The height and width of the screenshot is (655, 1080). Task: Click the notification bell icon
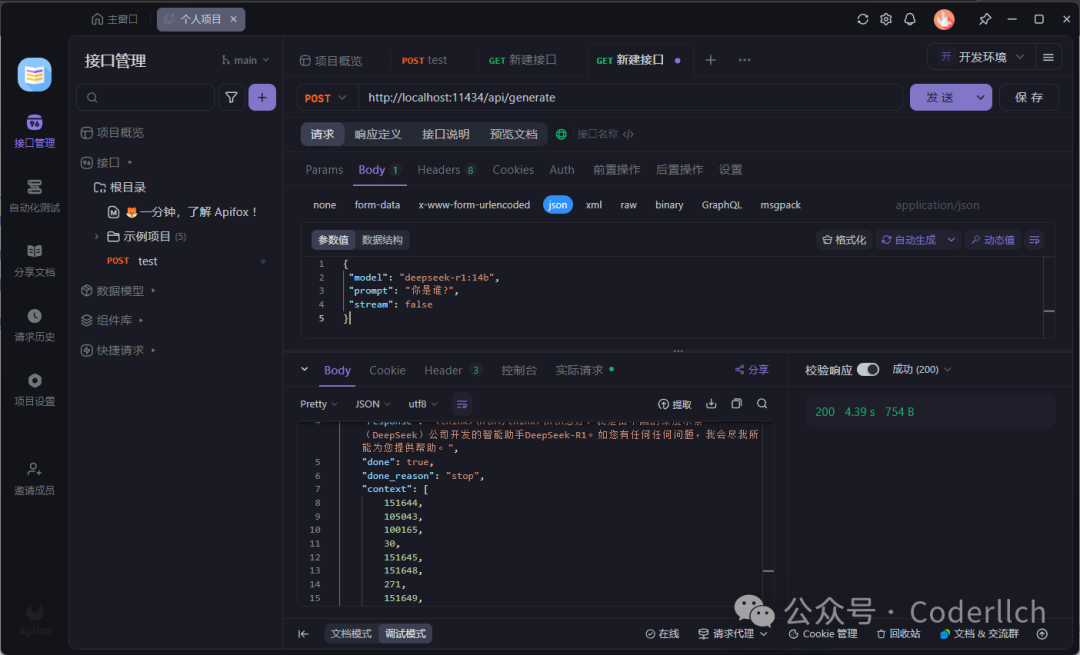click(910, 20)
